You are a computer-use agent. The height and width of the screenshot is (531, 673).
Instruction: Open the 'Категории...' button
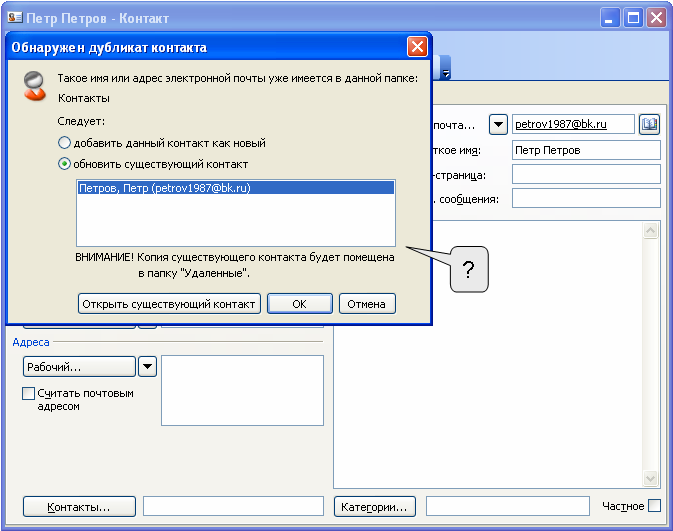[375, 507]
